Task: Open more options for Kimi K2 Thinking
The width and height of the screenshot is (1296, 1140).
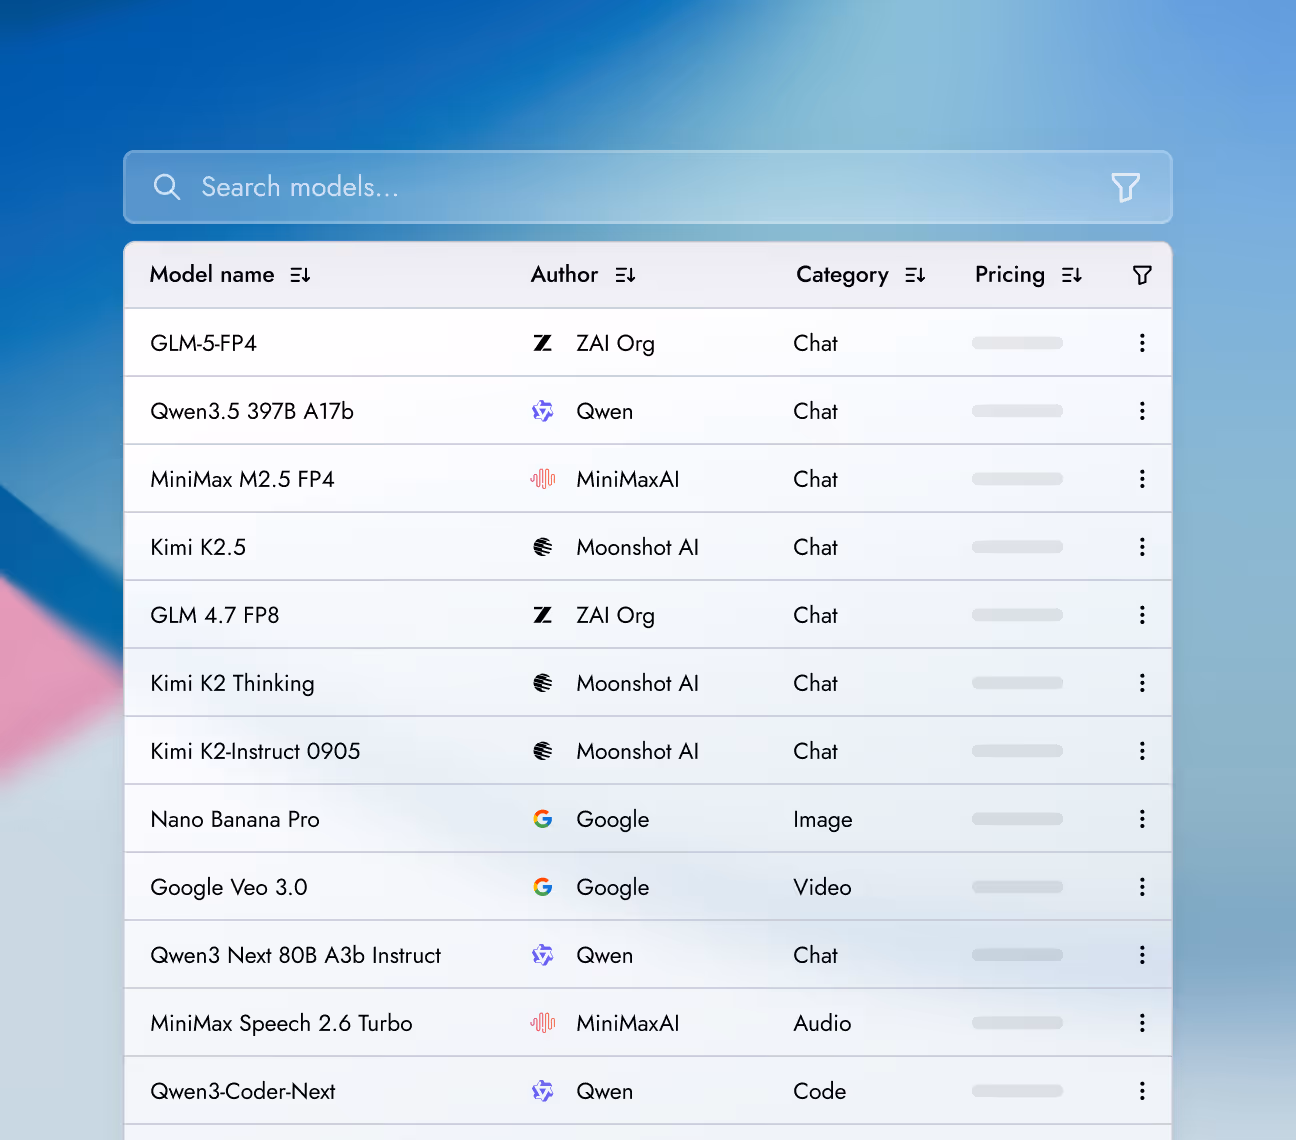Action: click(x=1142, y=683)
